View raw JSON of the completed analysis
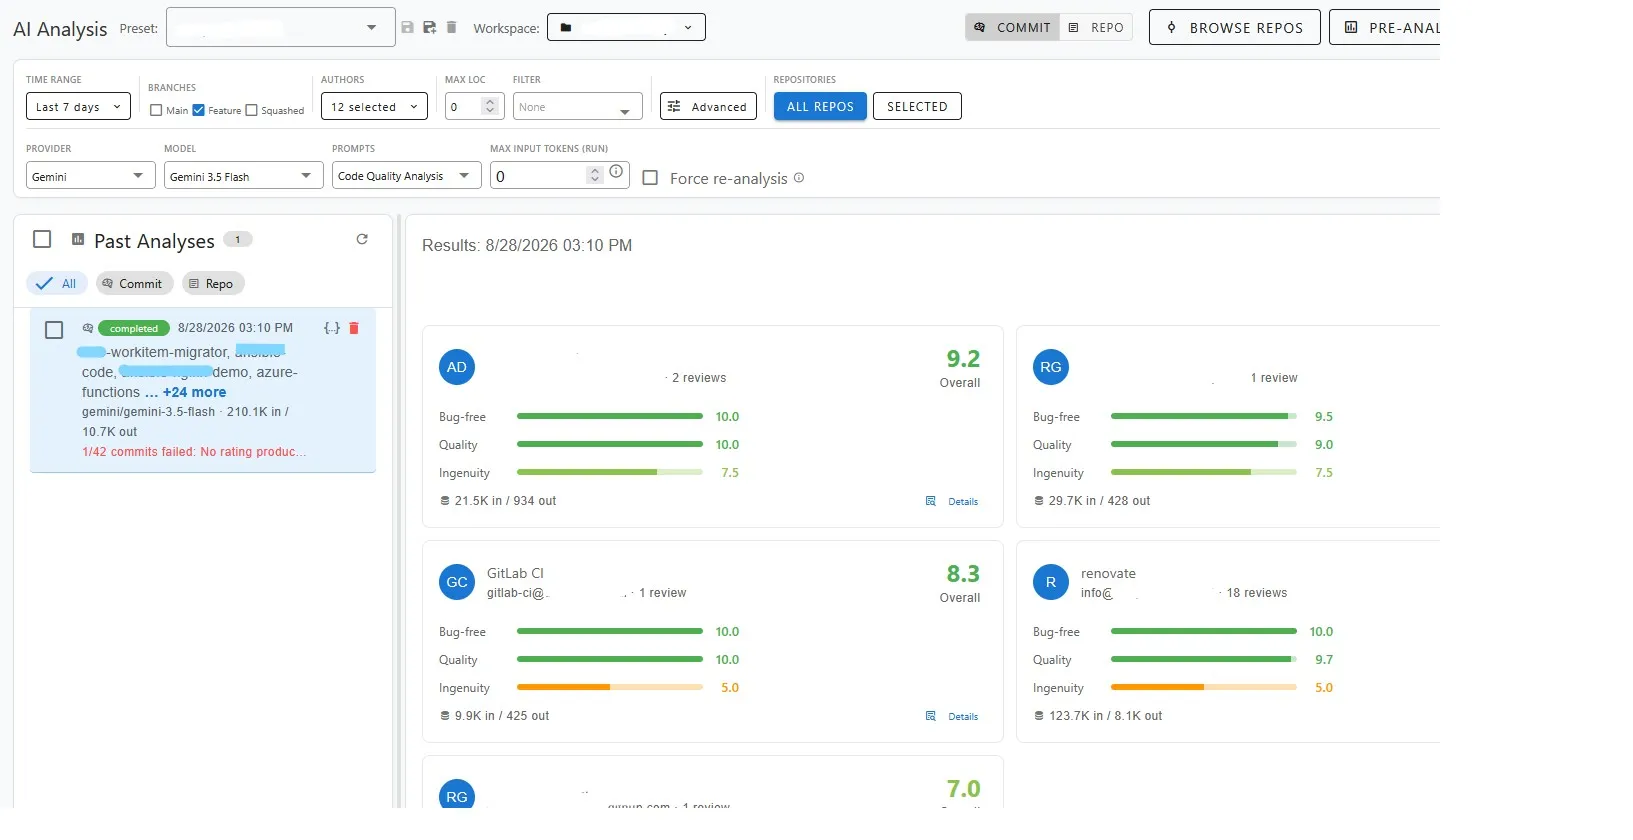The image size is (1633, 840). pos(332,328)
